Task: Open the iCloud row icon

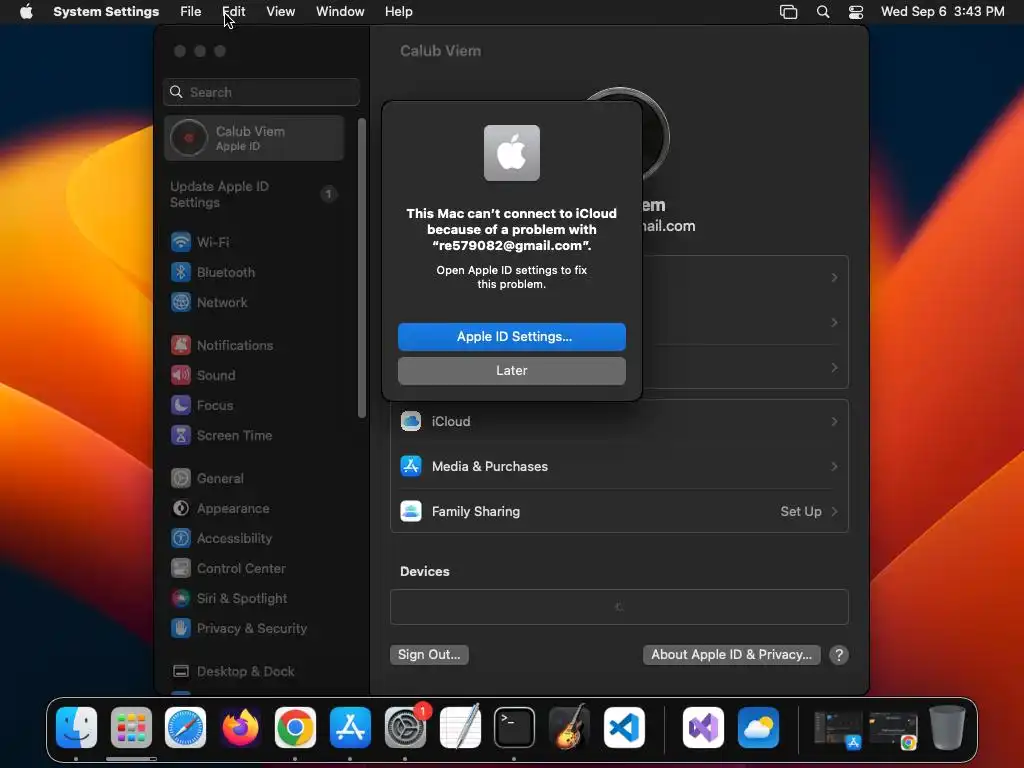Action: tap(411, 421)
